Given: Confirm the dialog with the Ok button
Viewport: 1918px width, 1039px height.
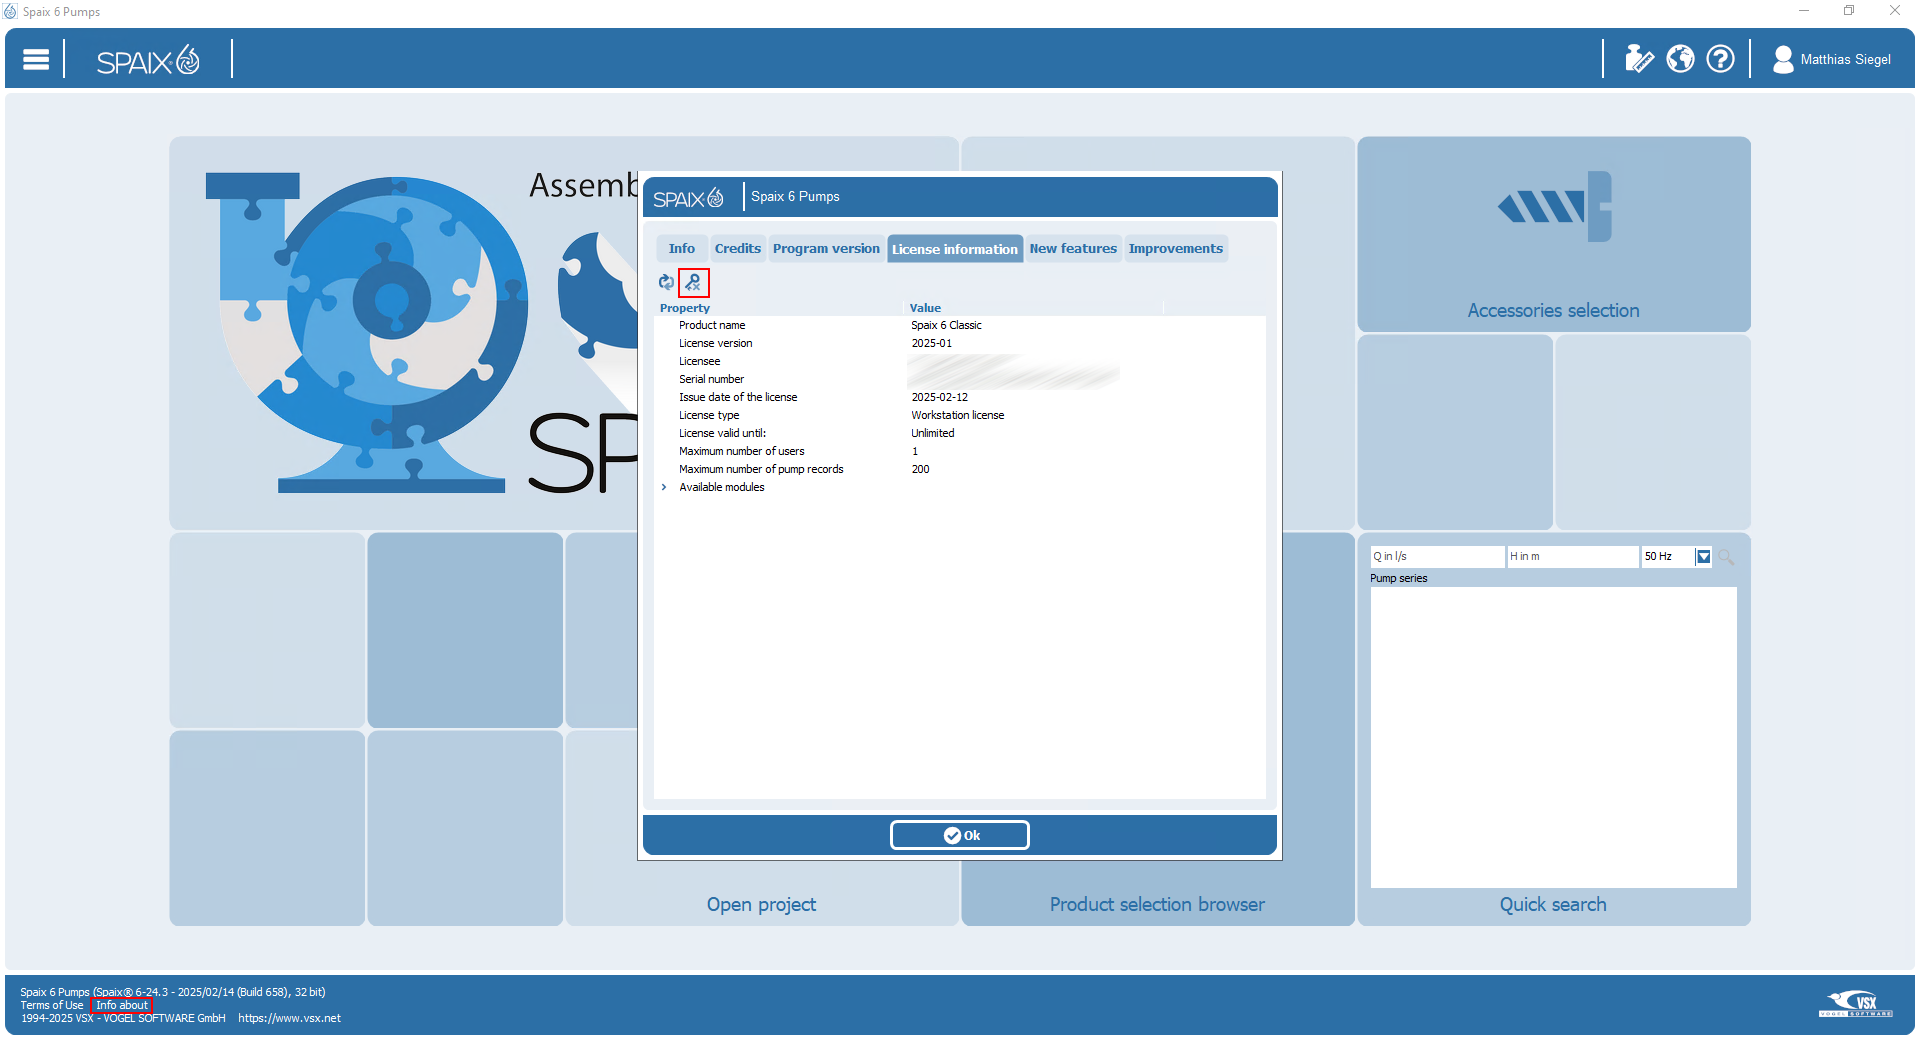Looking at the screenshot, I should [x=960, y=835].
